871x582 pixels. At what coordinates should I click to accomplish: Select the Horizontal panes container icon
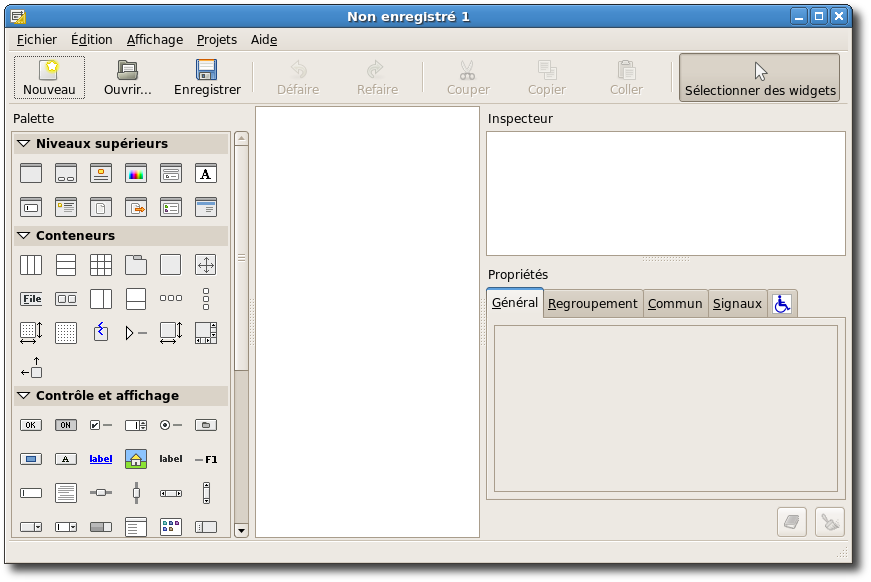pyautogui.click(x=101, y=299)
